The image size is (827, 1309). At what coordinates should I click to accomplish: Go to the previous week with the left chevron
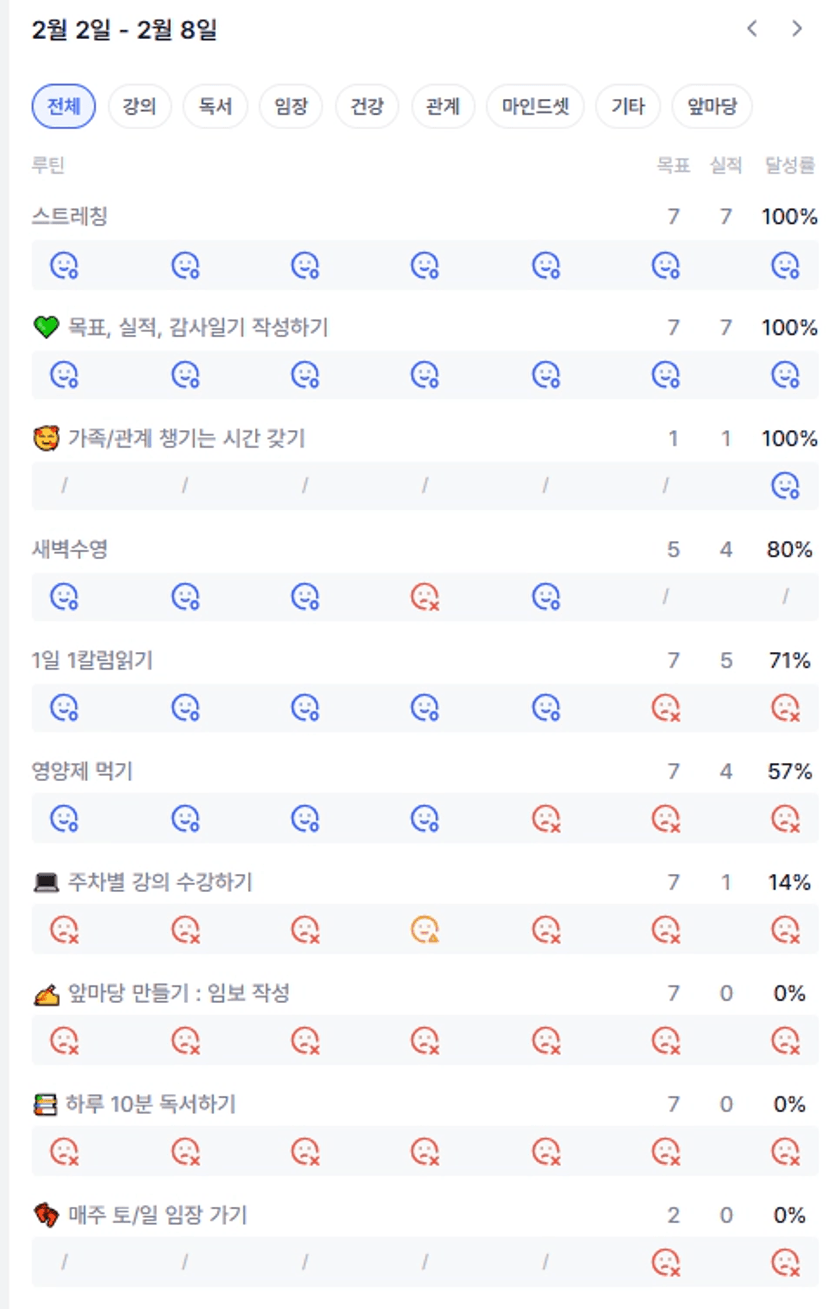[752, 29]
